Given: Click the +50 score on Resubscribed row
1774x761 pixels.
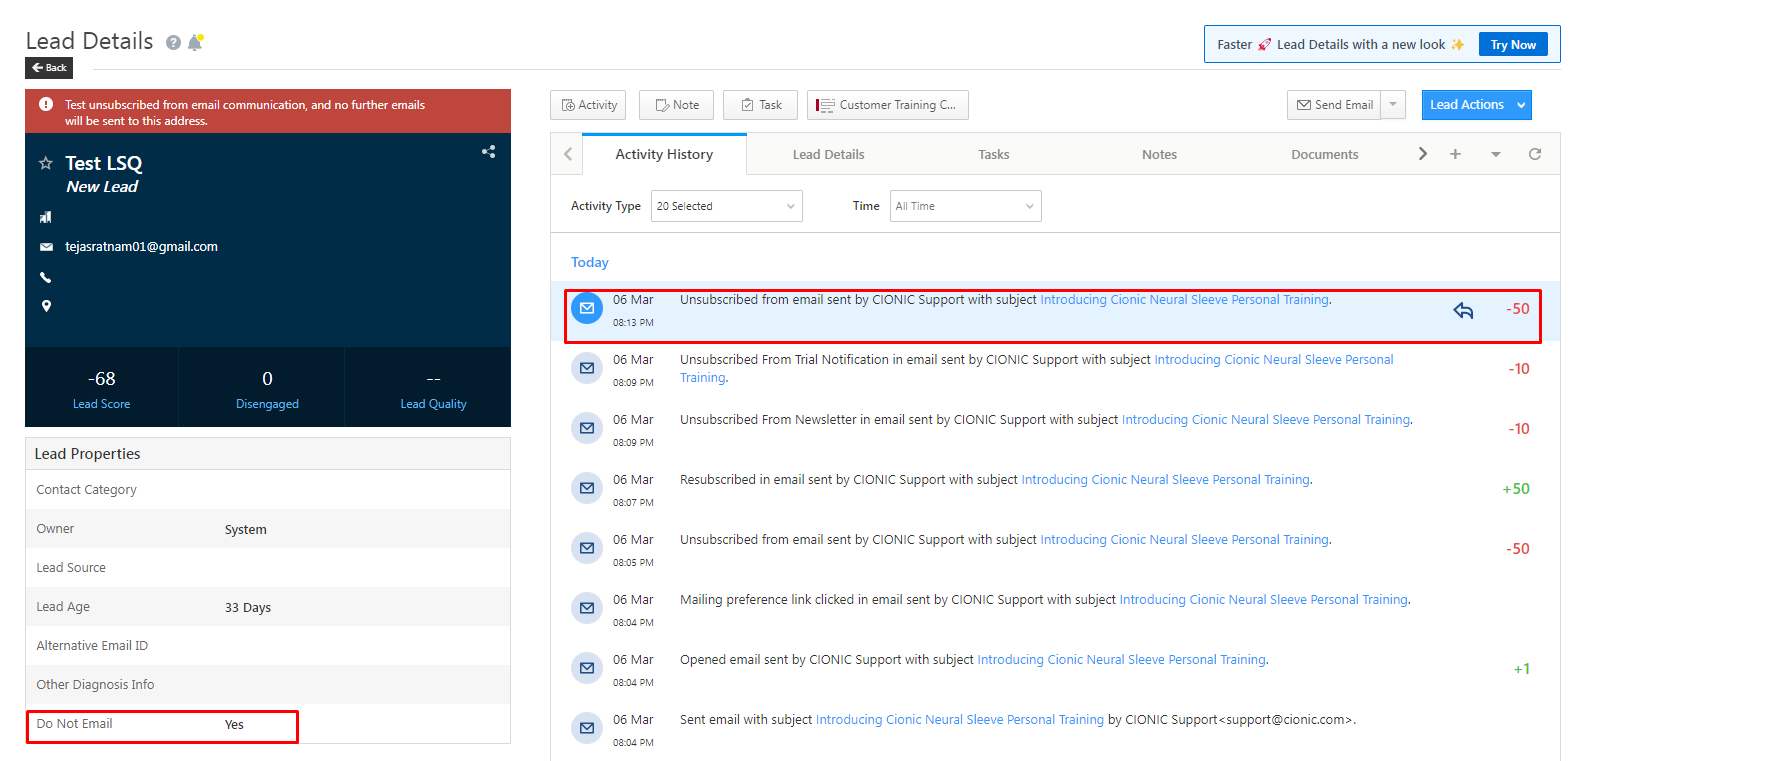Looking at the screenshot, I should click(1516, 489).
